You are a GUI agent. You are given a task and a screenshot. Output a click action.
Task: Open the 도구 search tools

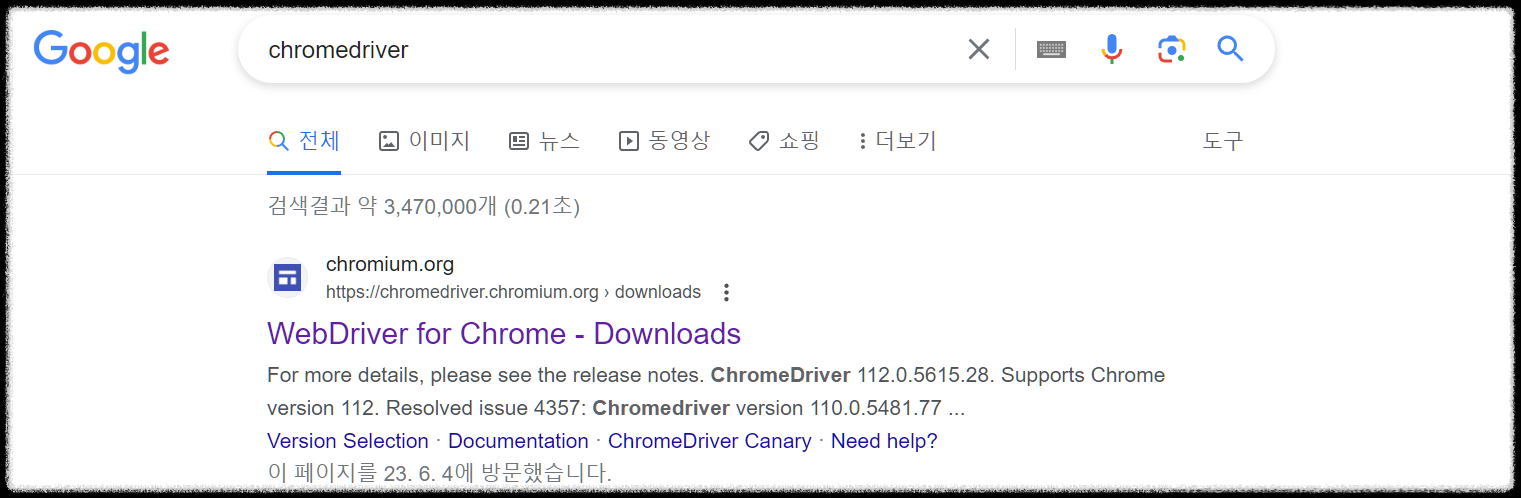[1222, 141]
